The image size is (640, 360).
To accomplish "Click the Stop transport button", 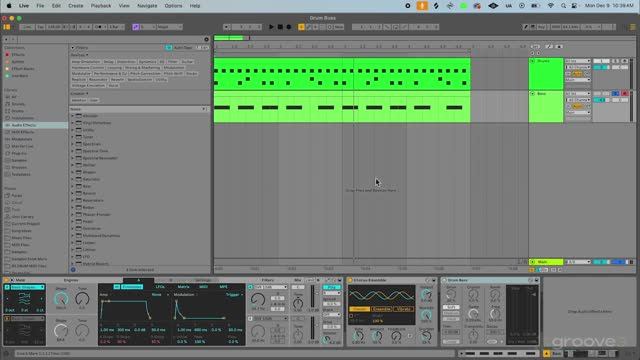I will coord(280,27).
